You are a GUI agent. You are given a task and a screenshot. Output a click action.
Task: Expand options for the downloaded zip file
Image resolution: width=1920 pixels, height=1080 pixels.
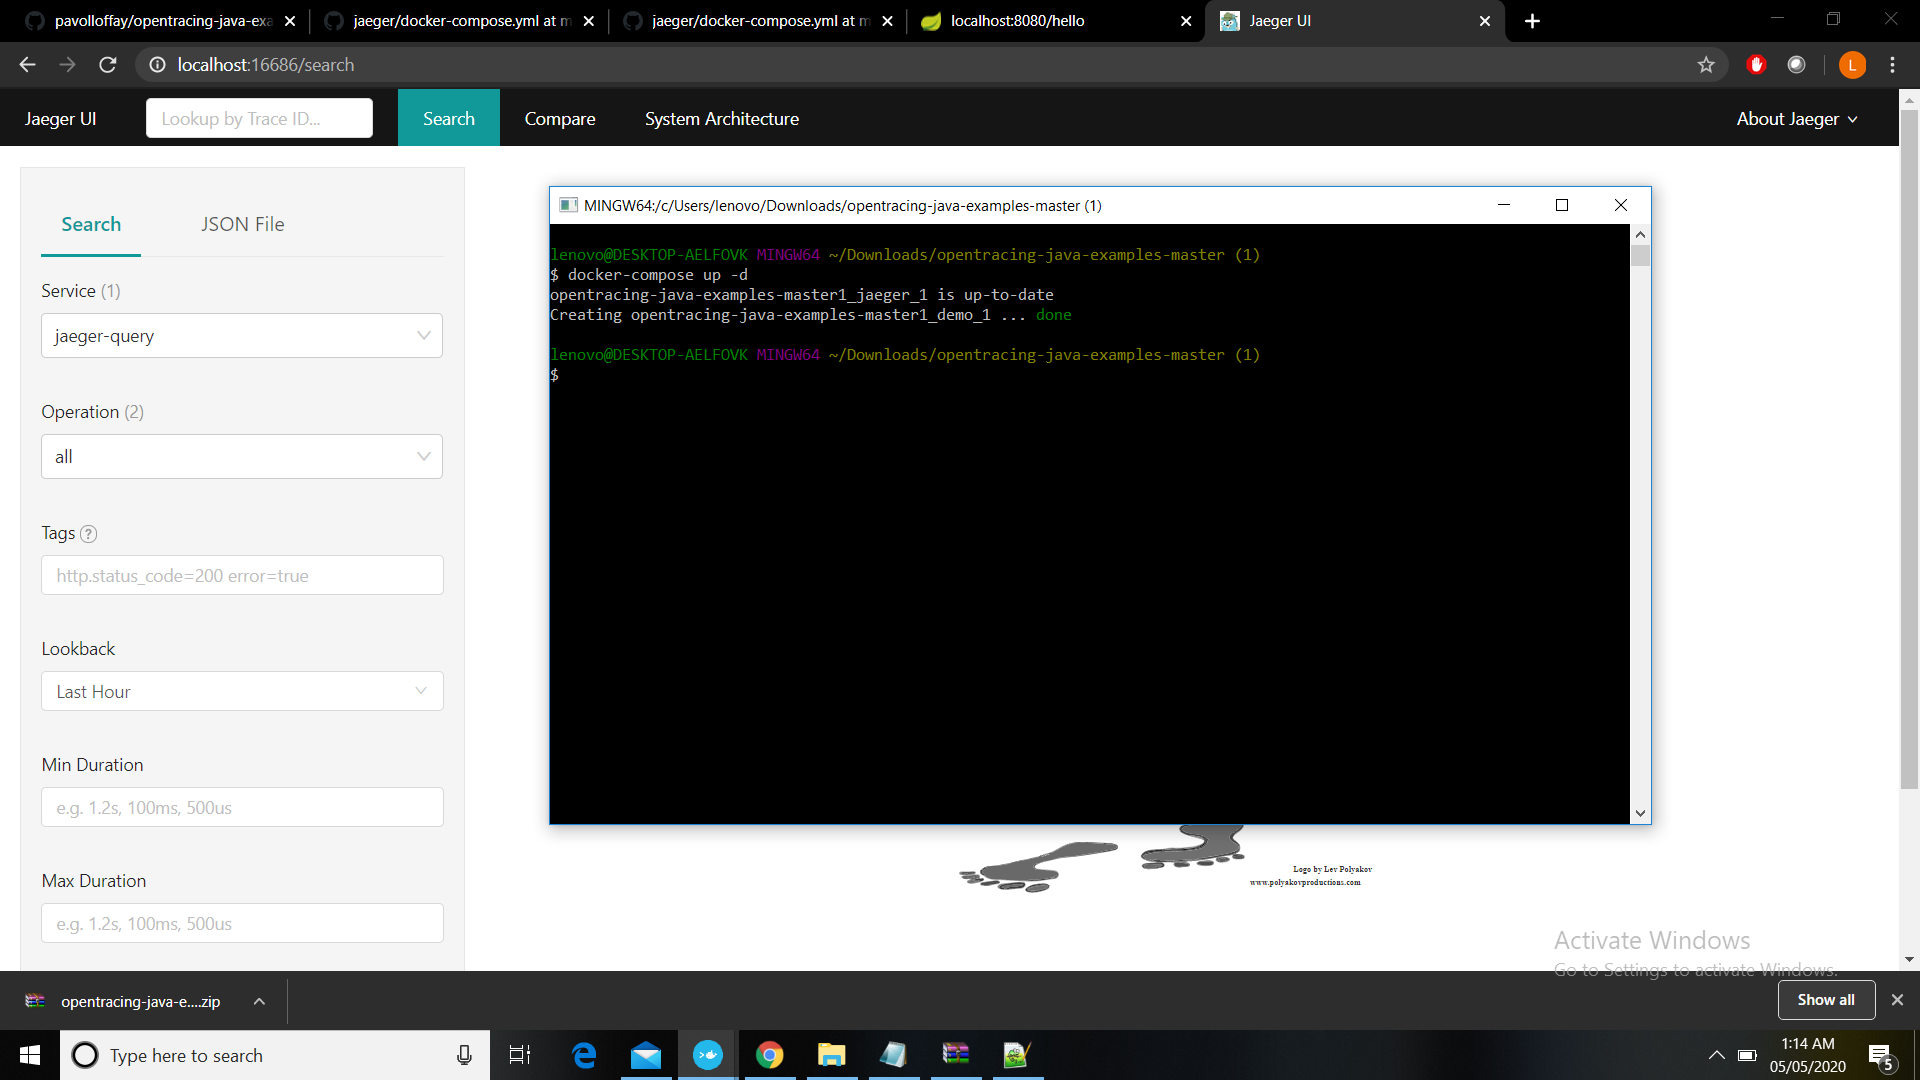[258, 1001]
